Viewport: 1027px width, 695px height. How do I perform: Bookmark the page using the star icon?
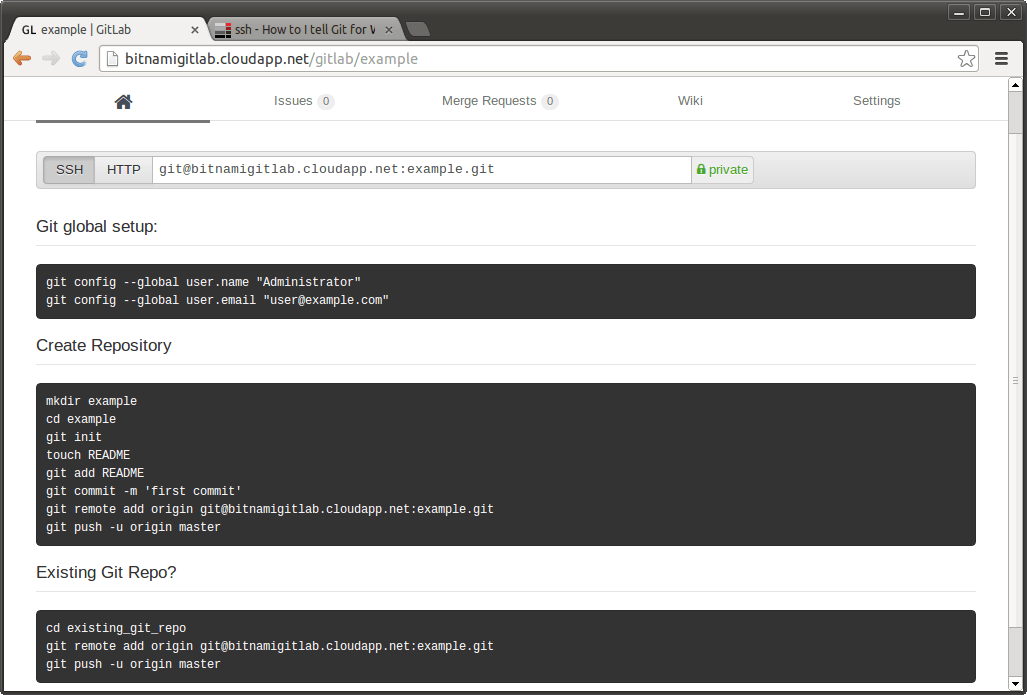click(966, 59)
